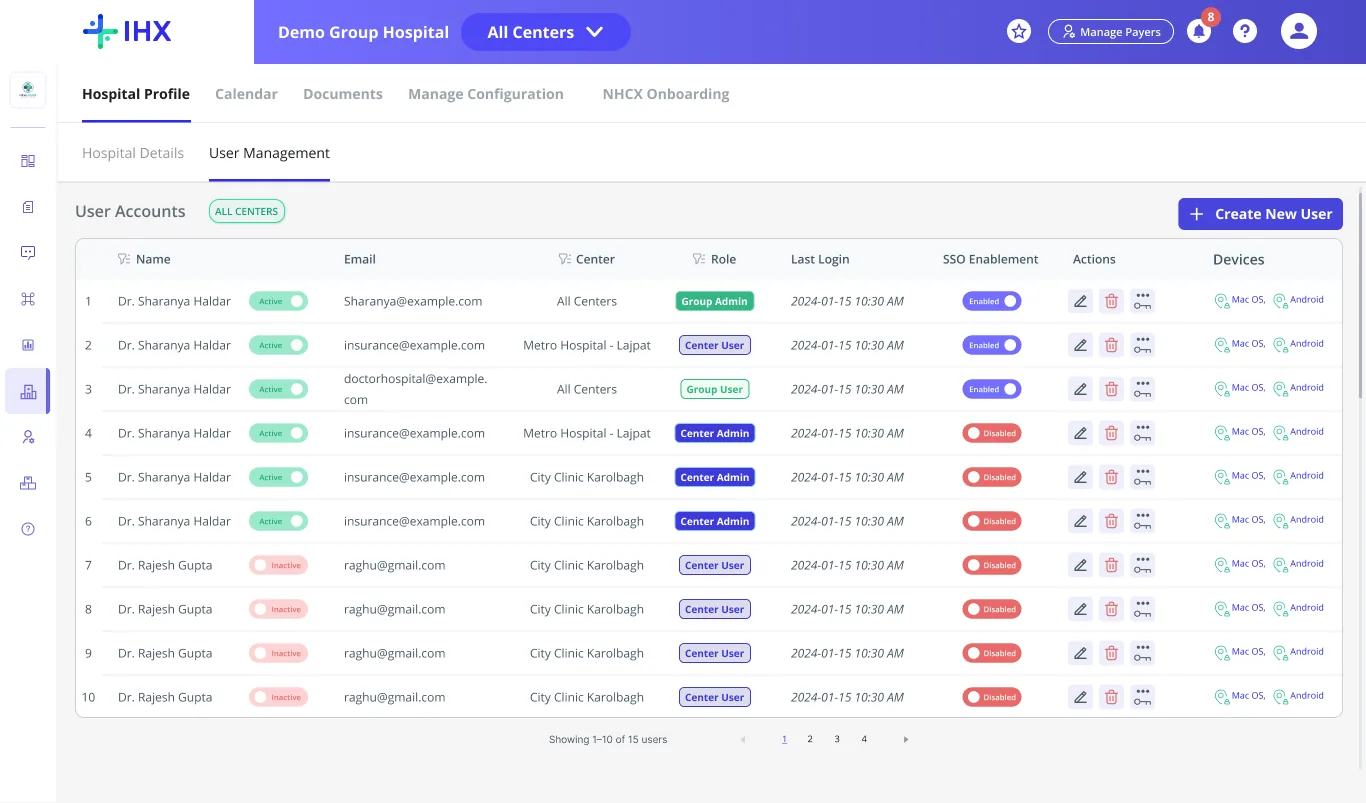The width and height of the screenshot is (1366, 803).
Task: Toggle Active status for row 1 user
Action: [x=278, y=301]
